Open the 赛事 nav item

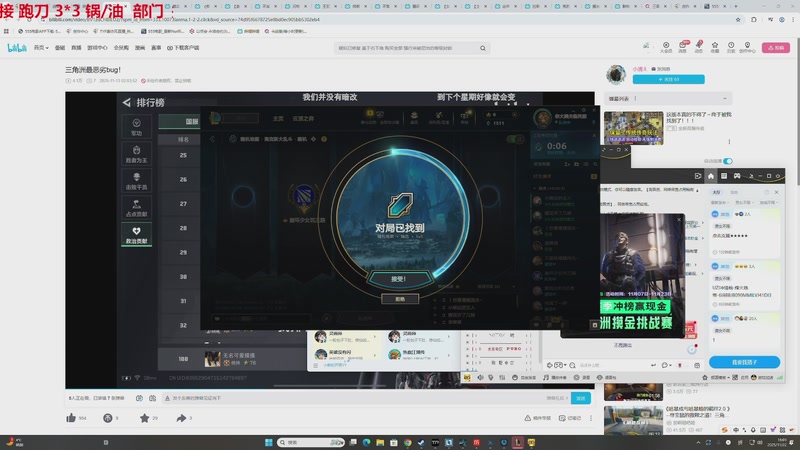point(156,48)
